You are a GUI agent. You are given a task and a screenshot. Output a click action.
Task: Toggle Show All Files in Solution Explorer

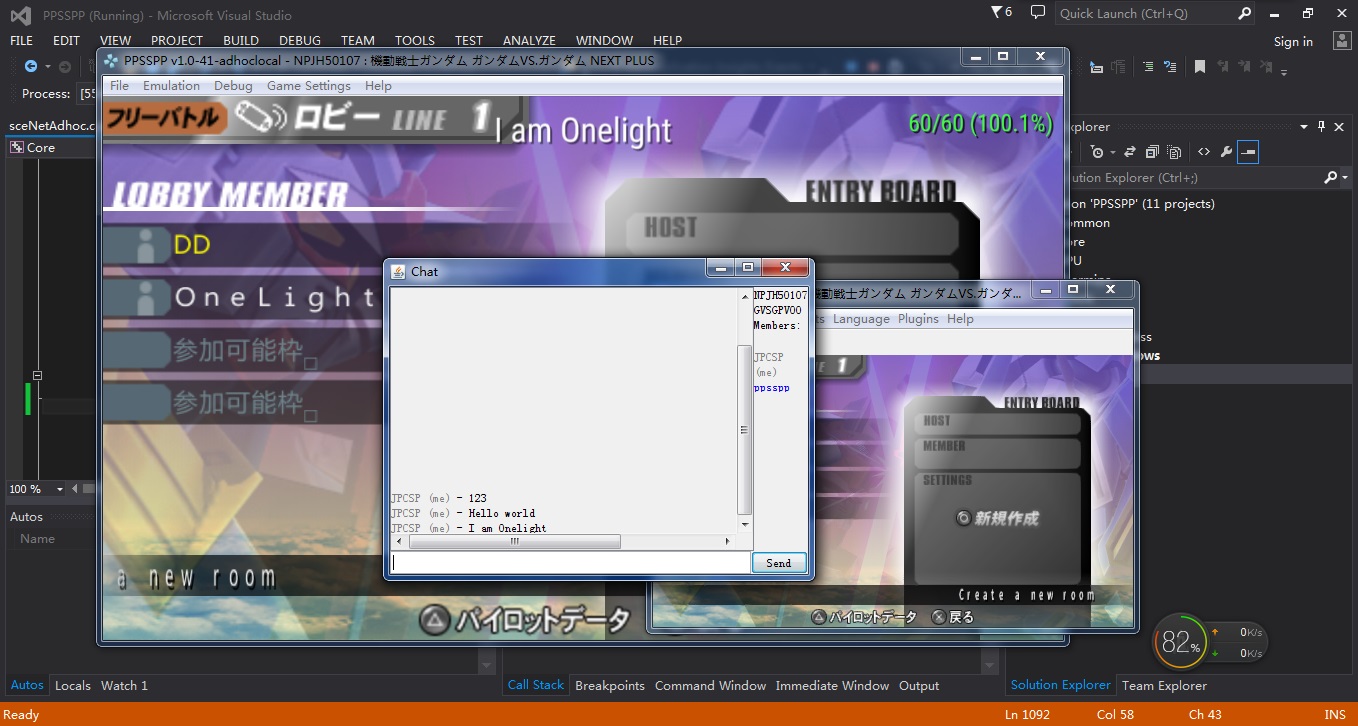click(x=1175, y=152)
